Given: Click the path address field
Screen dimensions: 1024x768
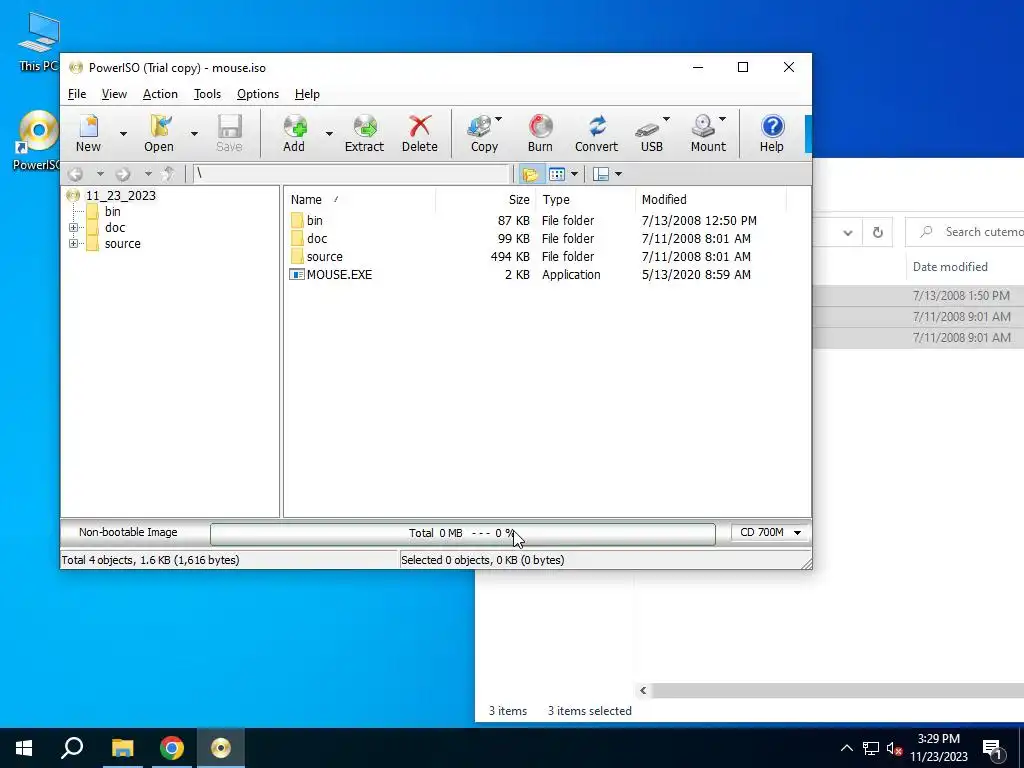Looking at the screenshot, I should tap(351, 174).
